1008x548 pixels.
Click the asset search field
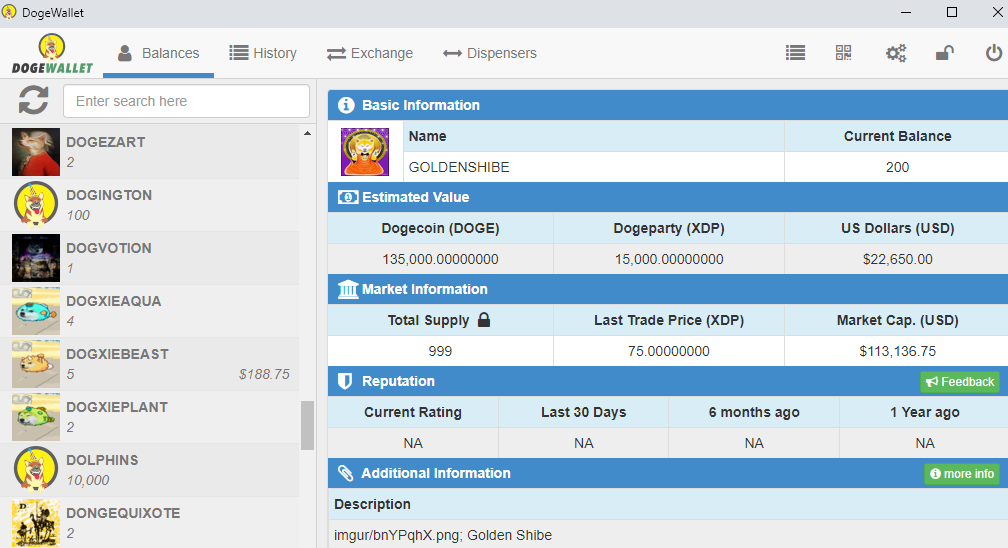coord(186,101)
